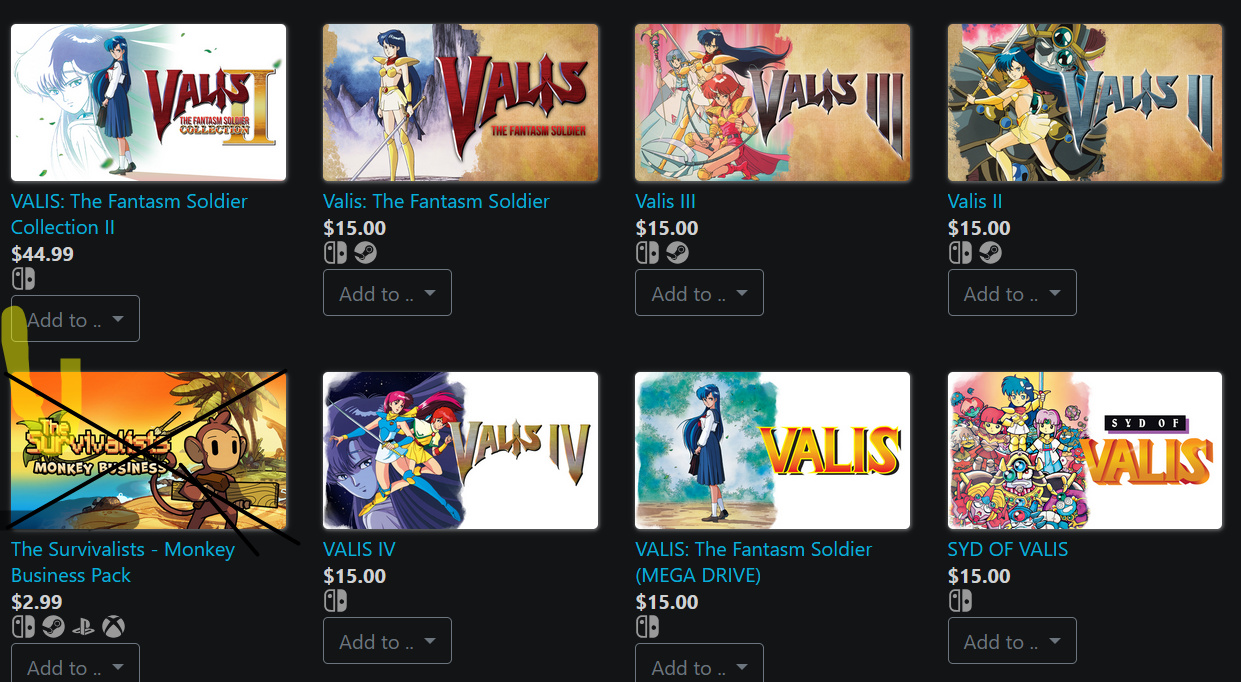This screenshot has height=682, width=1241.
Task: Open Add to dropdown for Valis: The Fantasm Soldier
Action: click(x=387, y=293)
